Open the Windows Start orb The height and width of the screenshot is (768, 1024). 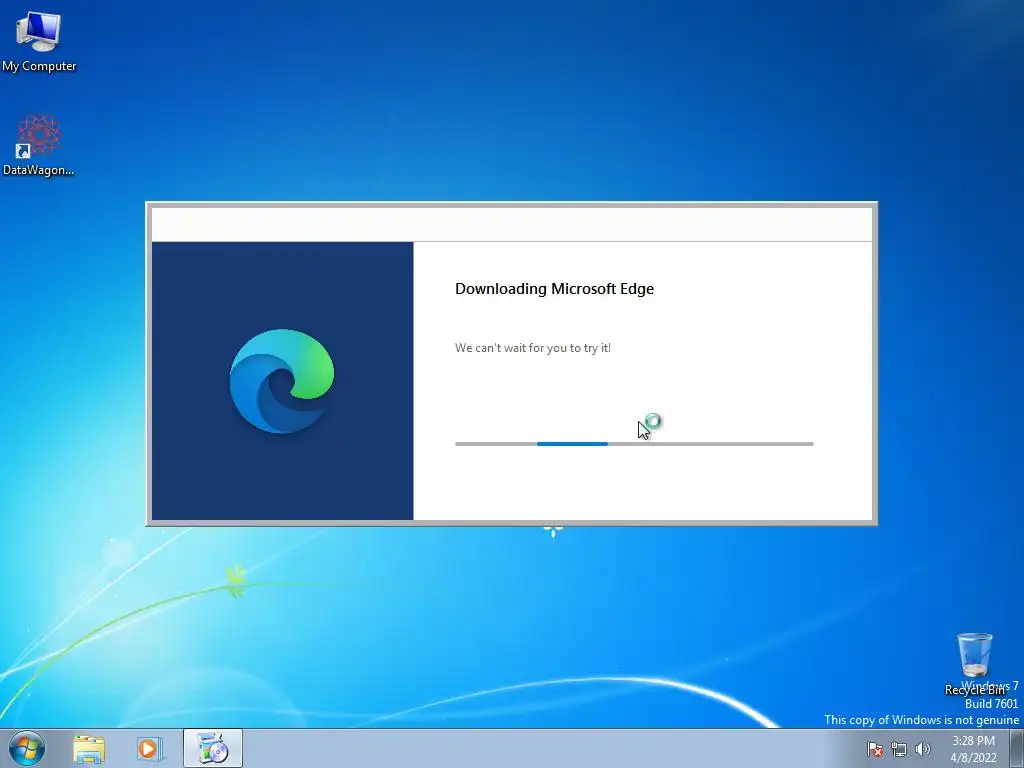tap(27, 748)
